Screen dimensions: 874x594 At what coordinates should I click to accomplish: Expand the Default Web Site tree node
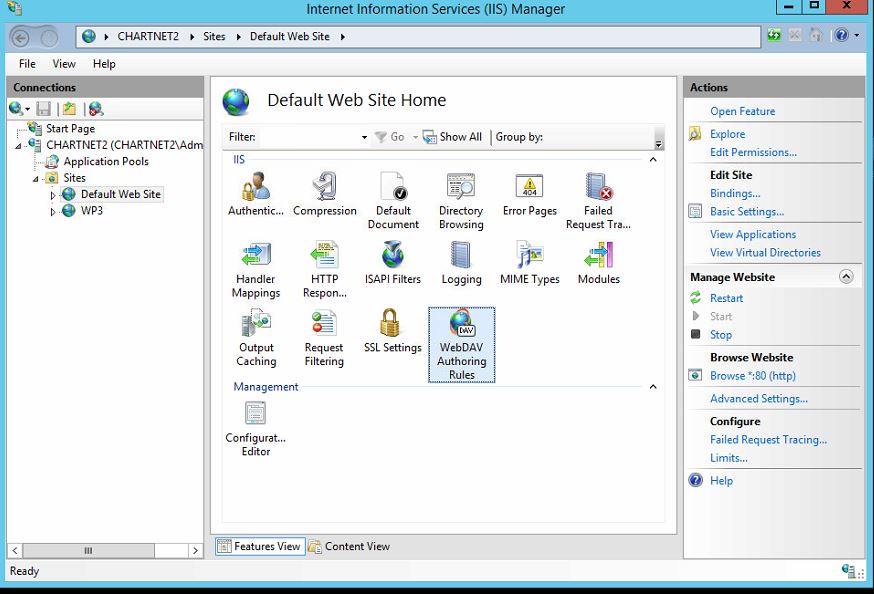[x=53, y=195]
